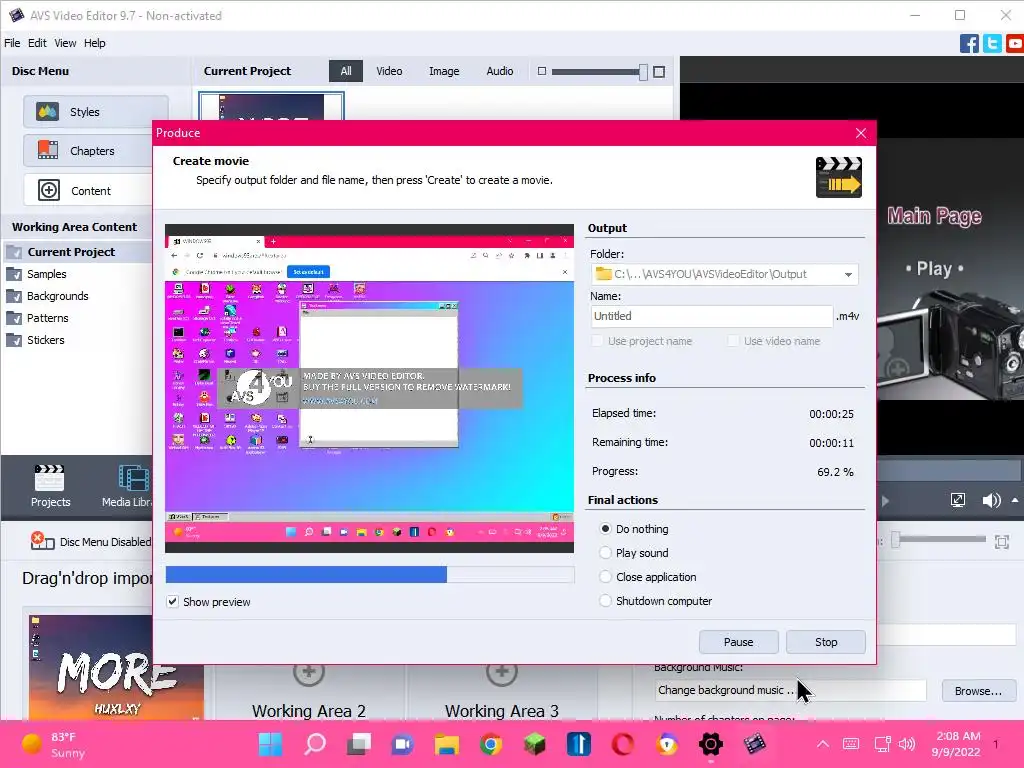The height and width of the screenshot is (768, 1024).
Task: Open the Content section
Action: pos(88,191)
